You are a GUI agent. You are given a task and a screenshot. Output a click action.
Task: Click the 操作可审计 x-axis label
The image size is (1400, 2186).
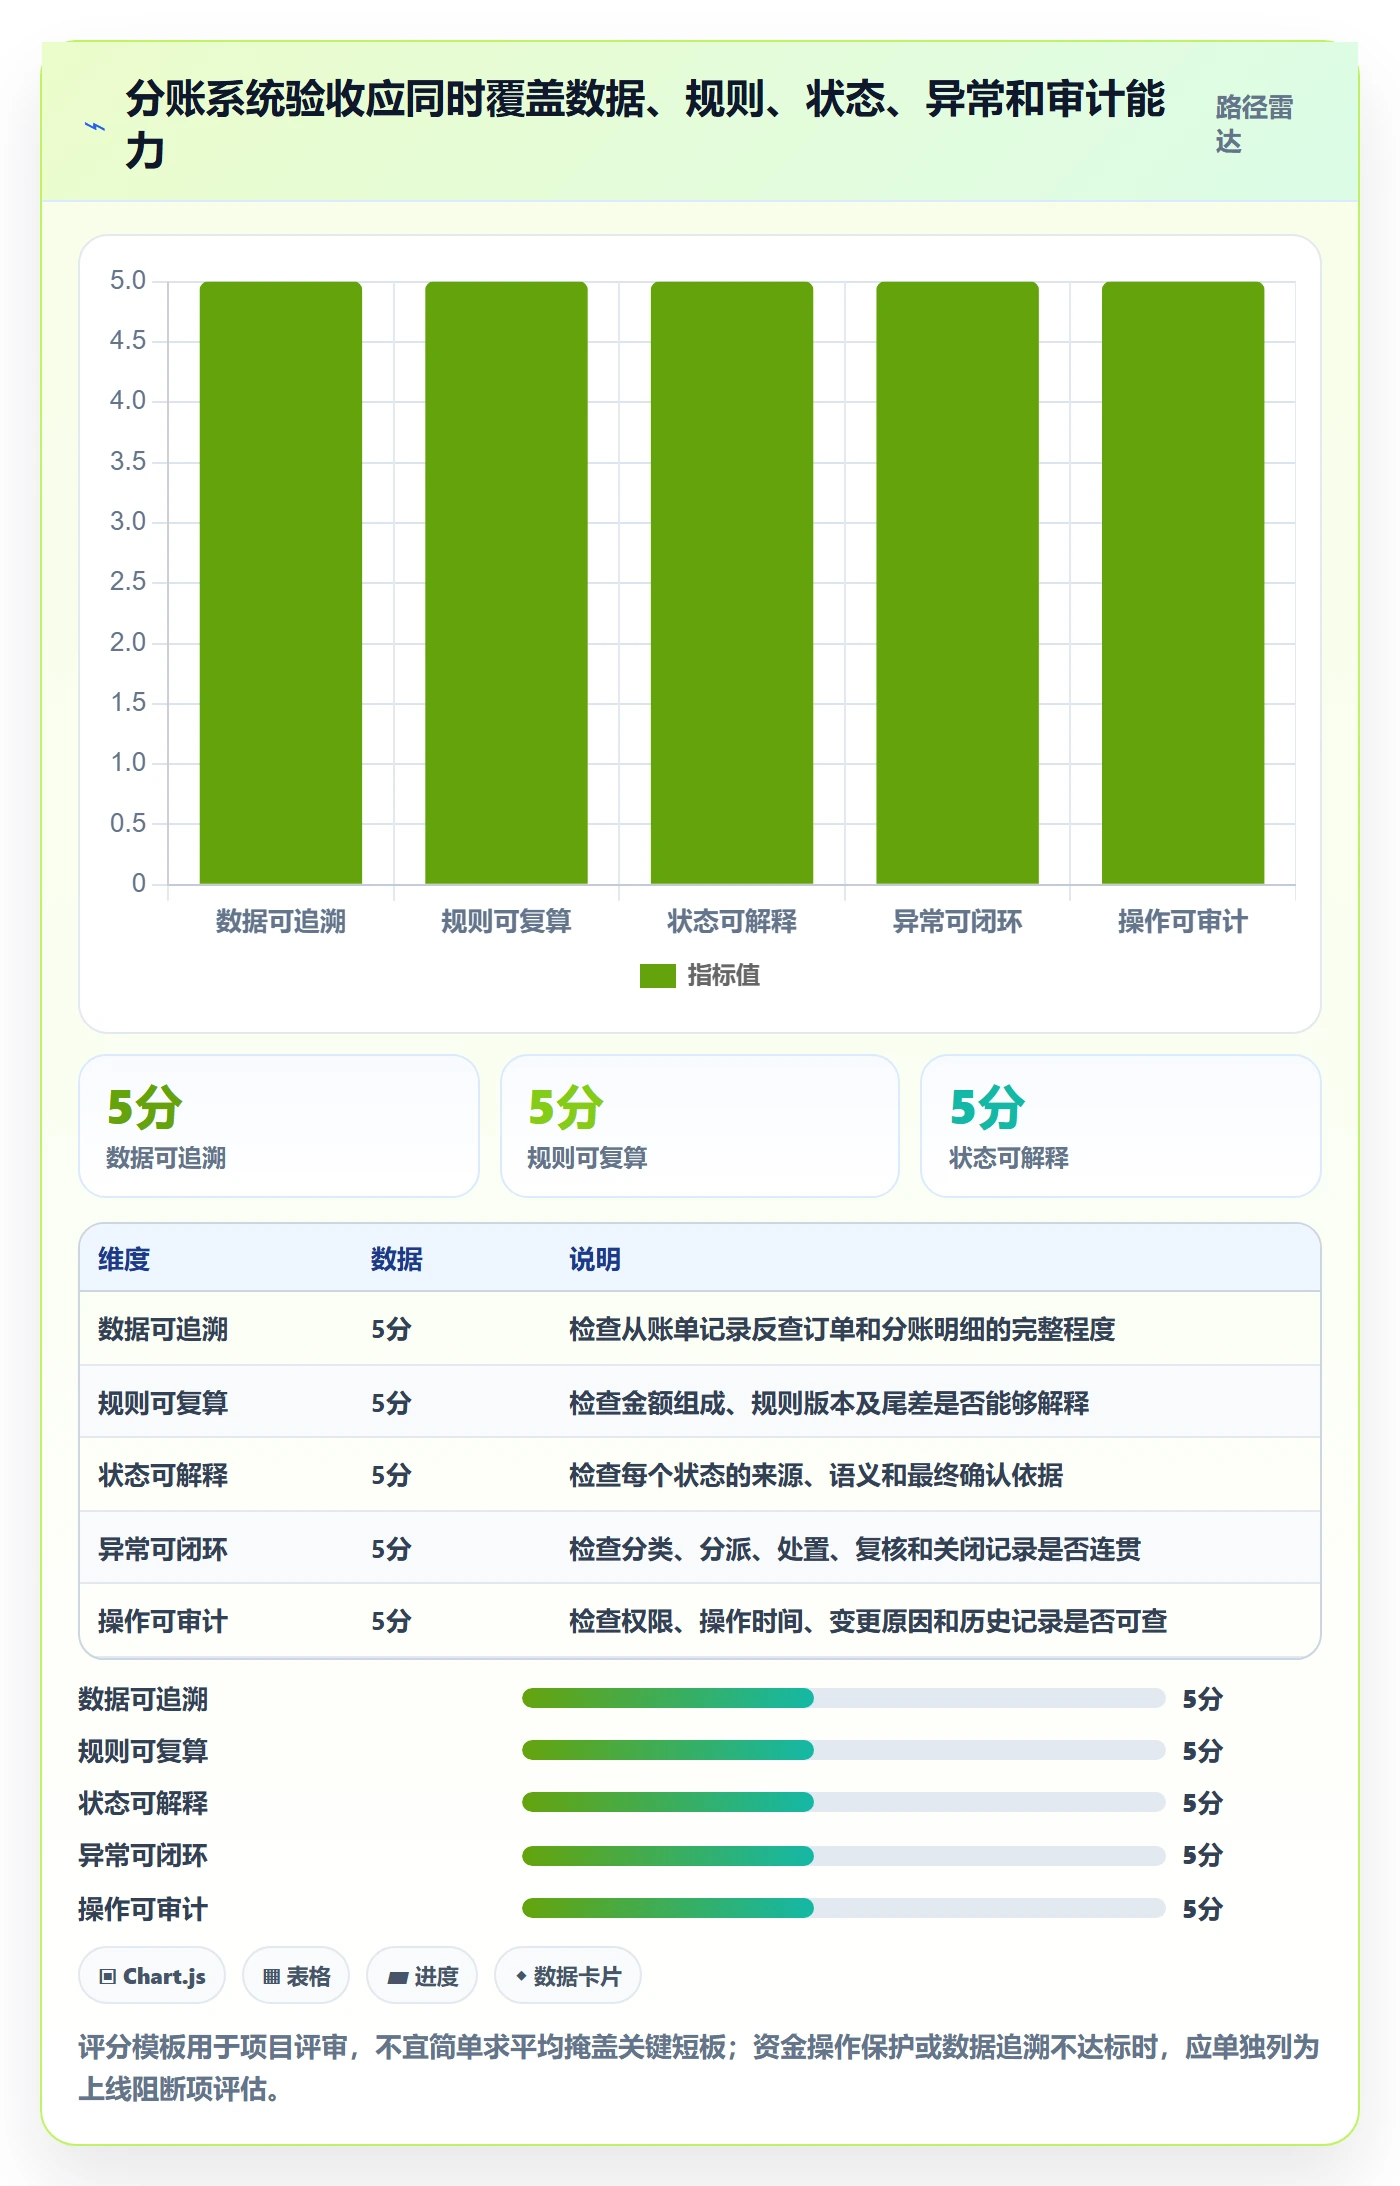point(1183,921)
